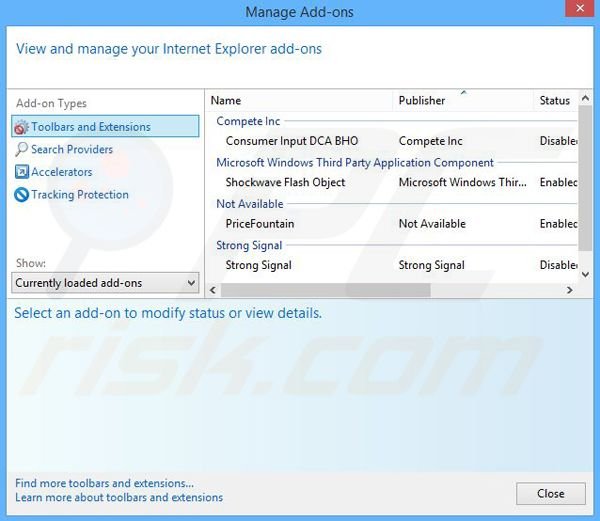Click Microsoft Windows Thir... publisher cell
600x521 pixels.
463,182
